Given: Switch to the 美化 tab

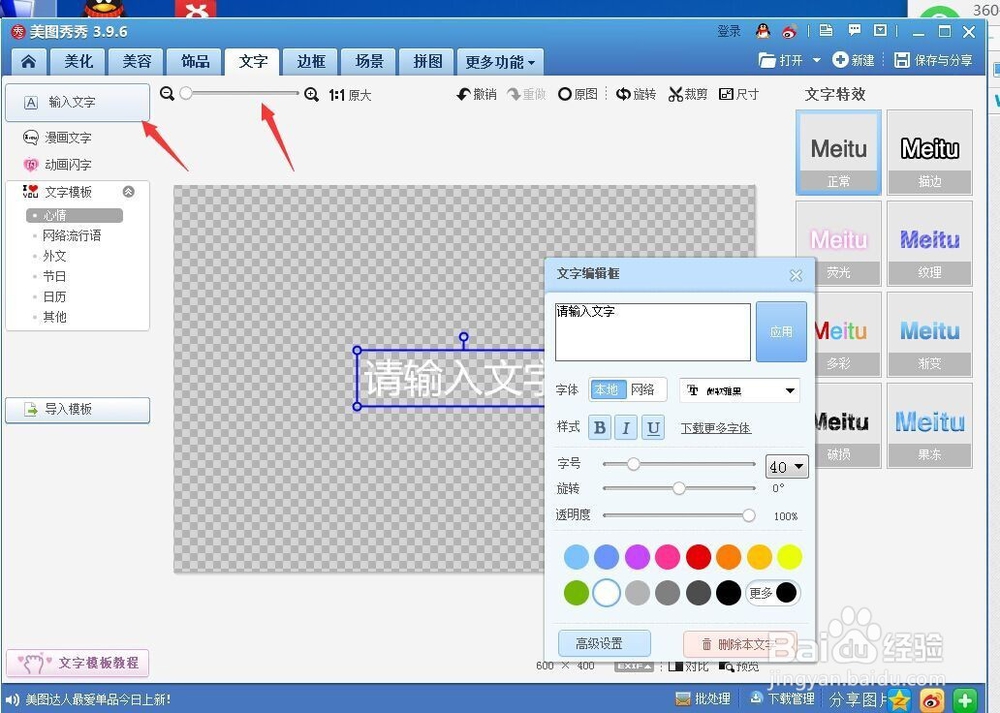Looking at the screenshot, I should click(78, 61).
